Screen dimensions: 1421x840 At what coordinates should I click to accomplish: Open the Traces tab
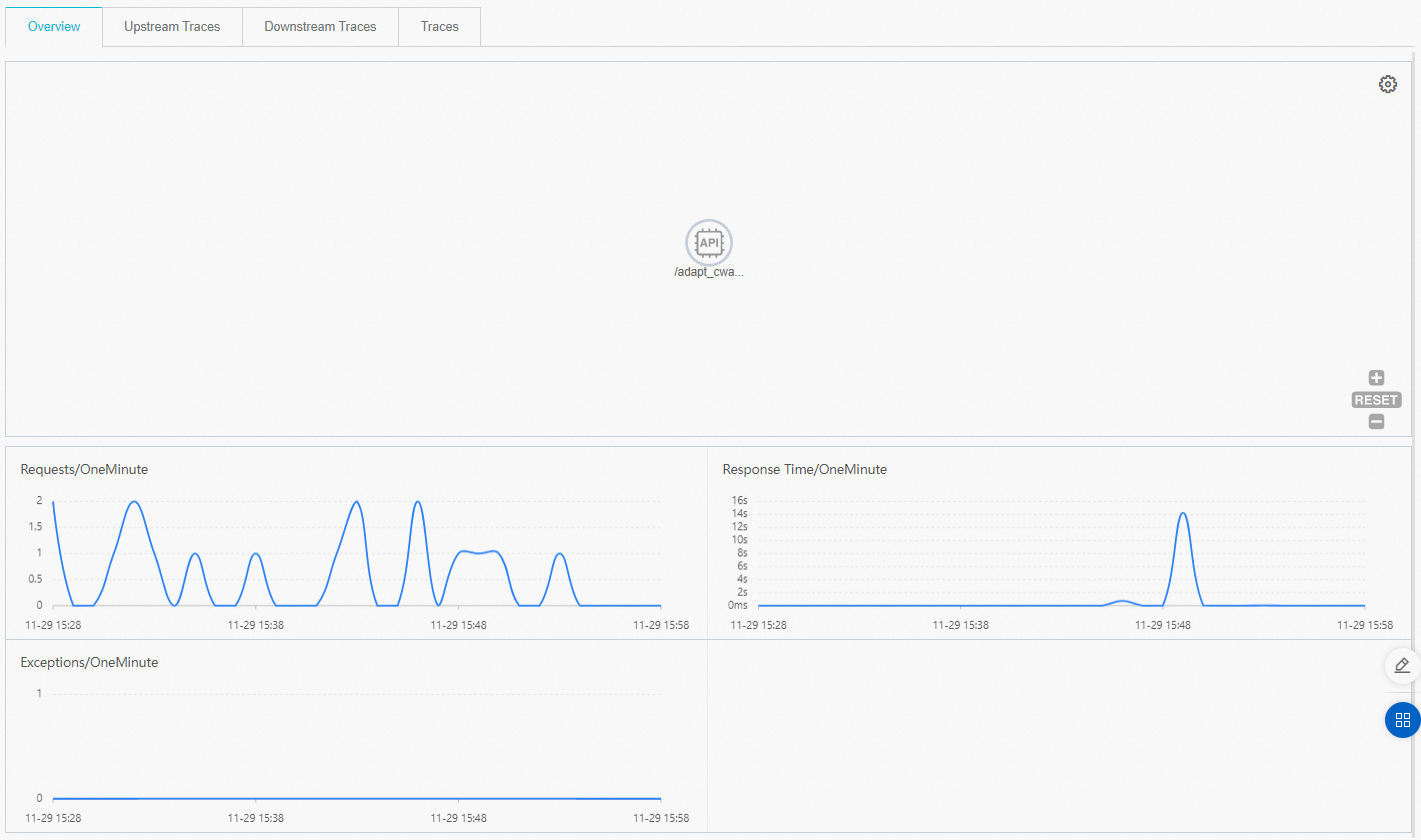(x=440, y=27)
